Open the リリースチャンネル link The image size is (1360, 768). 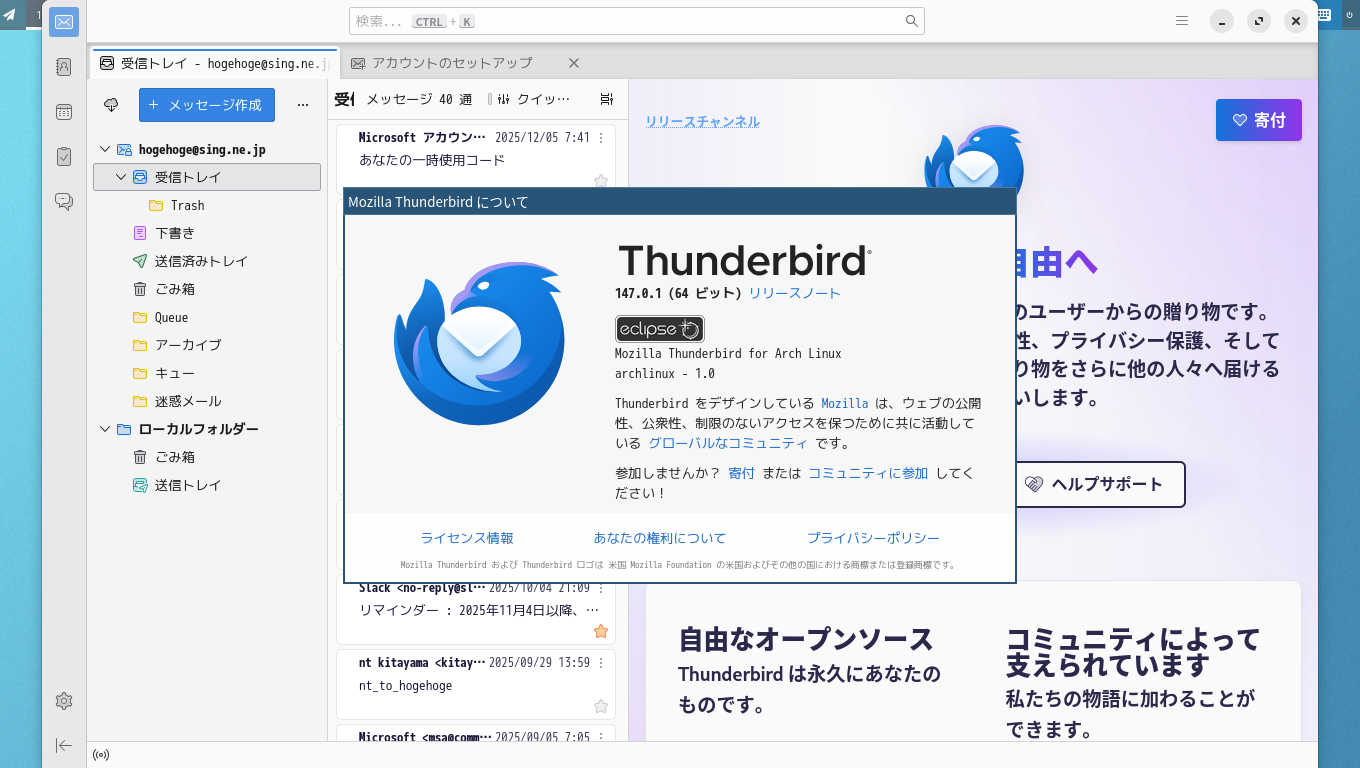point(702,121)
